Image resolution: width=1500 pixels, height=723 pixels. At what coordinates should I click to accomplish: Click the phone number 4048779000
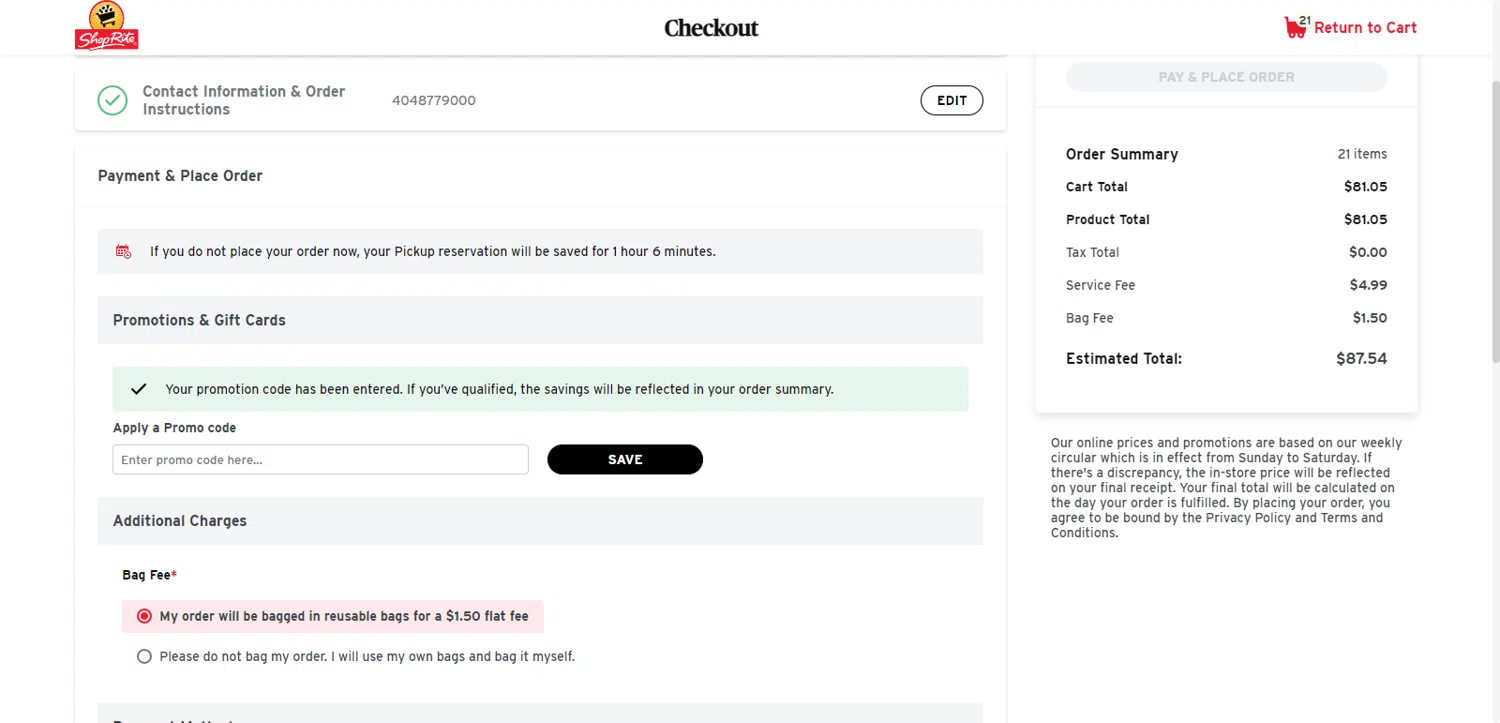point(433,100)
